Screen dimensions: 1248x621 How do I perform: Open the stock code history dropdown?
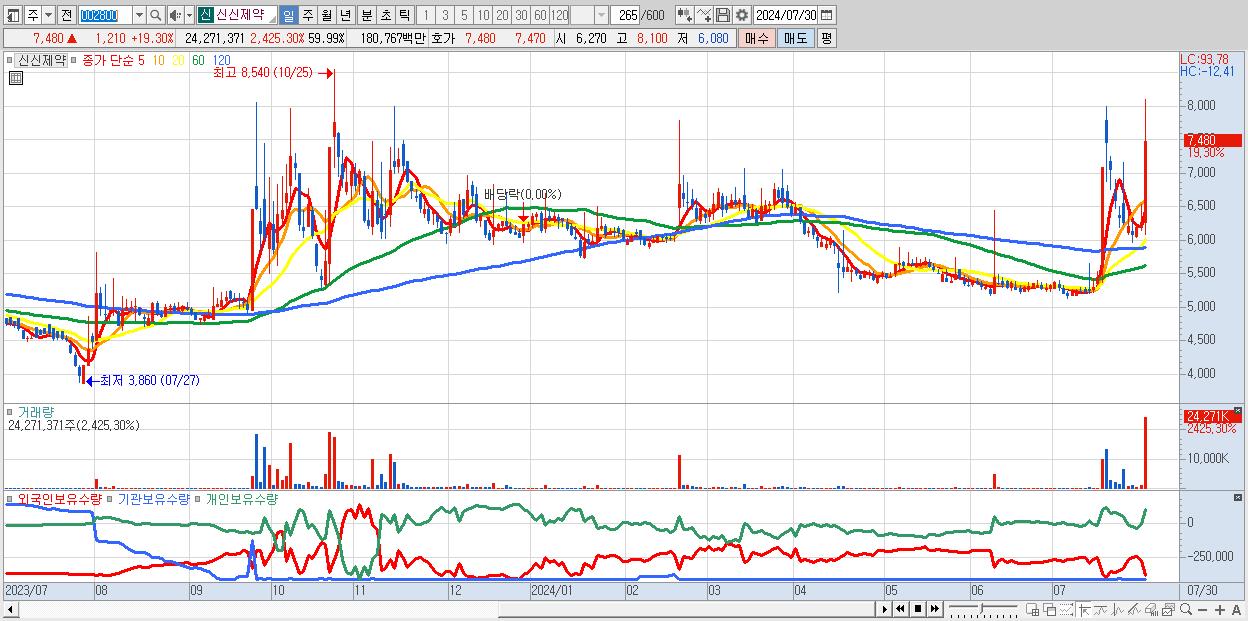click(139, 15)
